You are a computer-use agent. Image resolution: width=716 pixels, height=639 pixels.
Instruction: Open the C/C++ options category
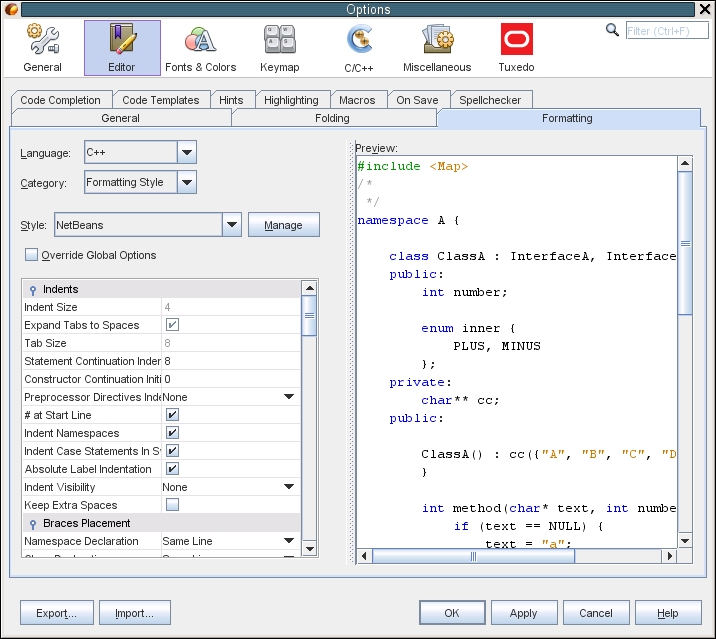[359, 48]
